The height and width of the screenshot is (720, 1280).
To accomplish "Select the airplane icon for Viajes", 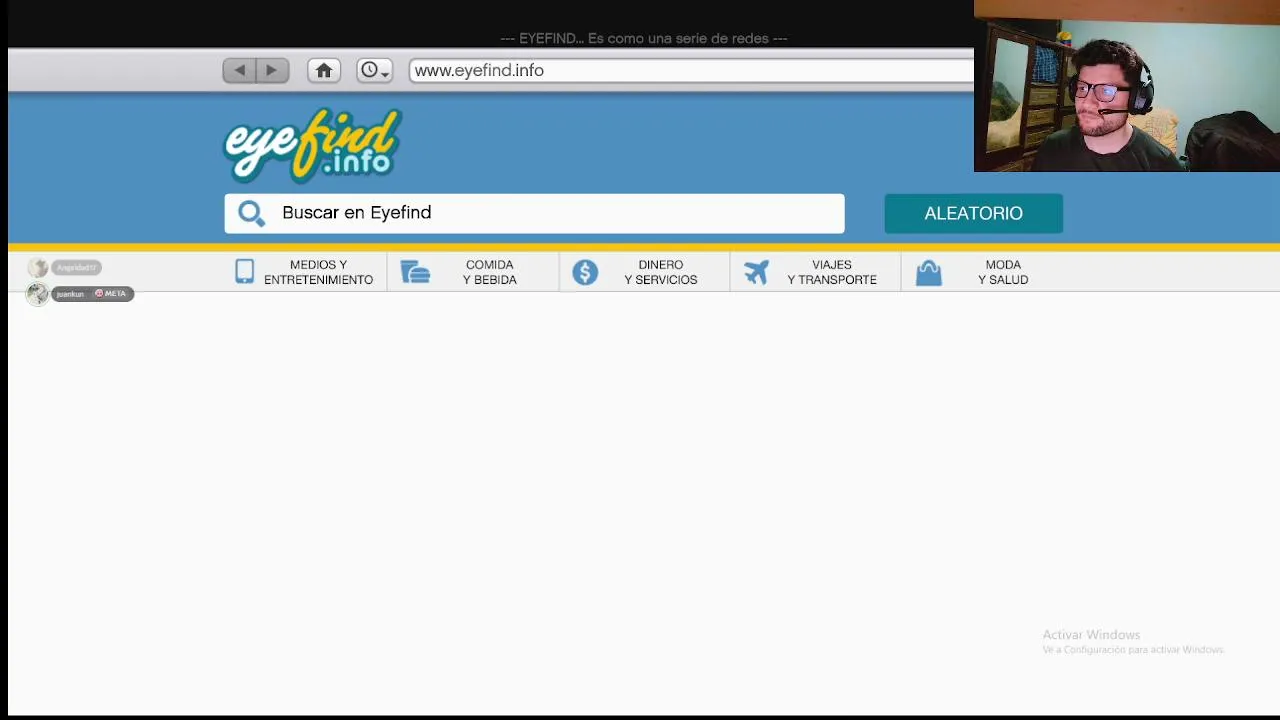I will 757,272.
